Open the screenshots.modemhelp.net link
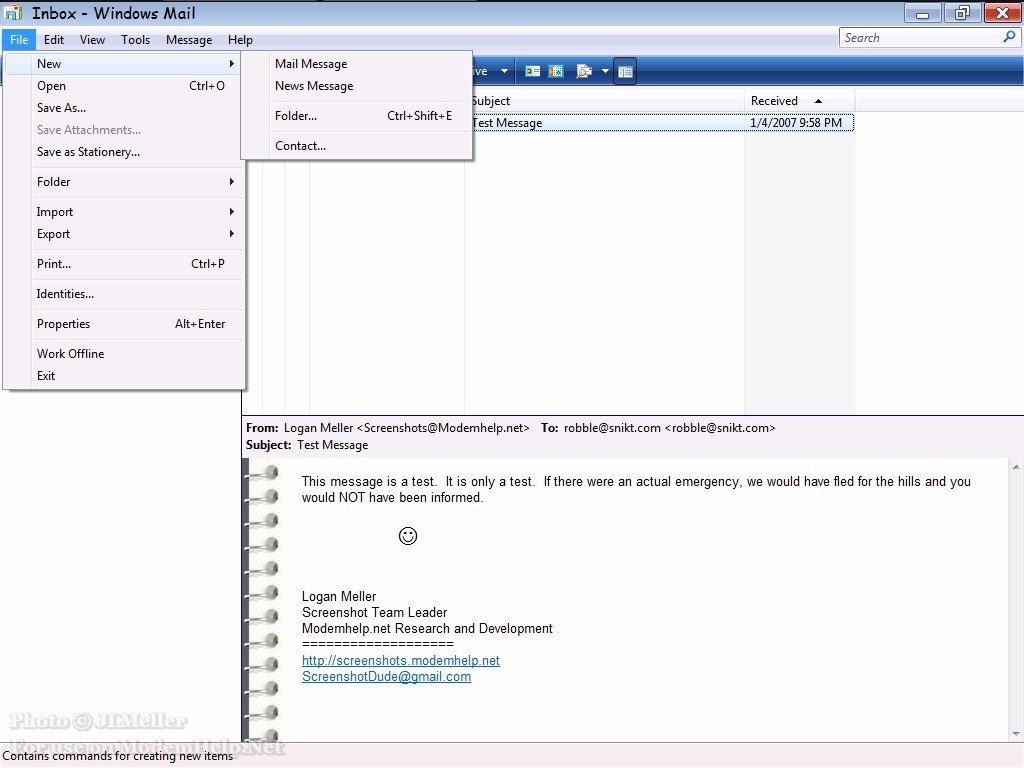This screenshot has height=768, width=1024. click(x=400, y=660)
